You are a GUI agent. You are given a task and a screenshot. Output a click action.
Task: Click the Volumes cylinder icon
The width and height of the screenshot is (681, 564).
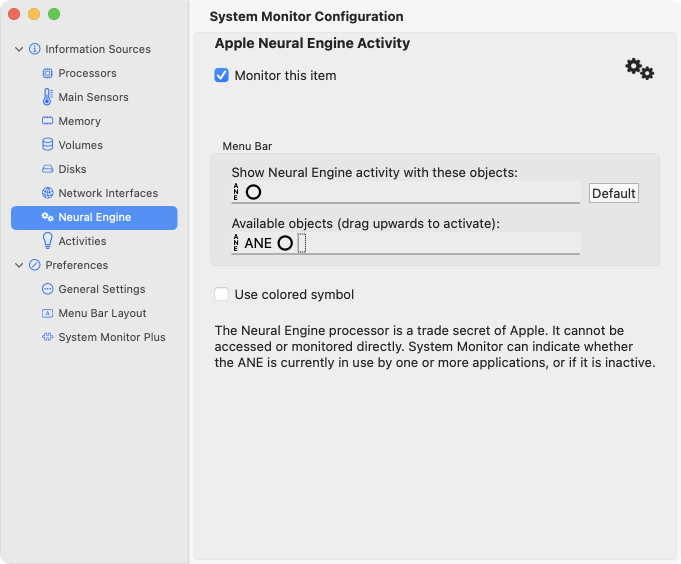click(x=47, y=145)
